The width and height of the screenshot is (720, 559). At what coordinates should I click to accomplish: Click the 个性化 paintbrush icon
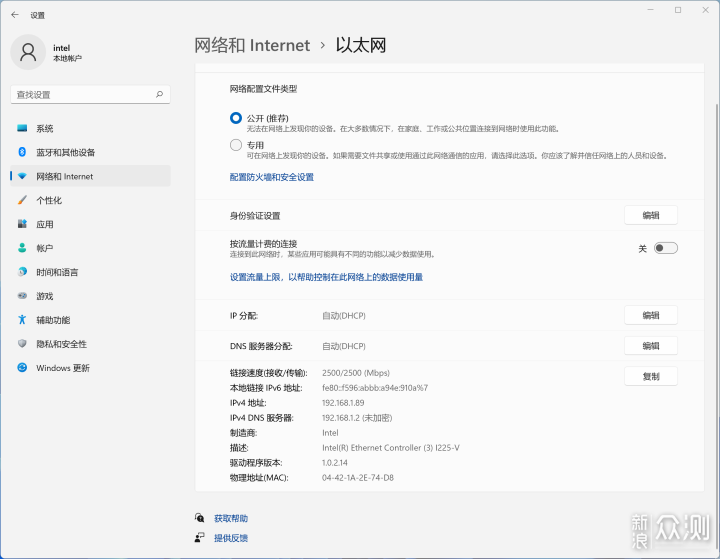(22, 200)
